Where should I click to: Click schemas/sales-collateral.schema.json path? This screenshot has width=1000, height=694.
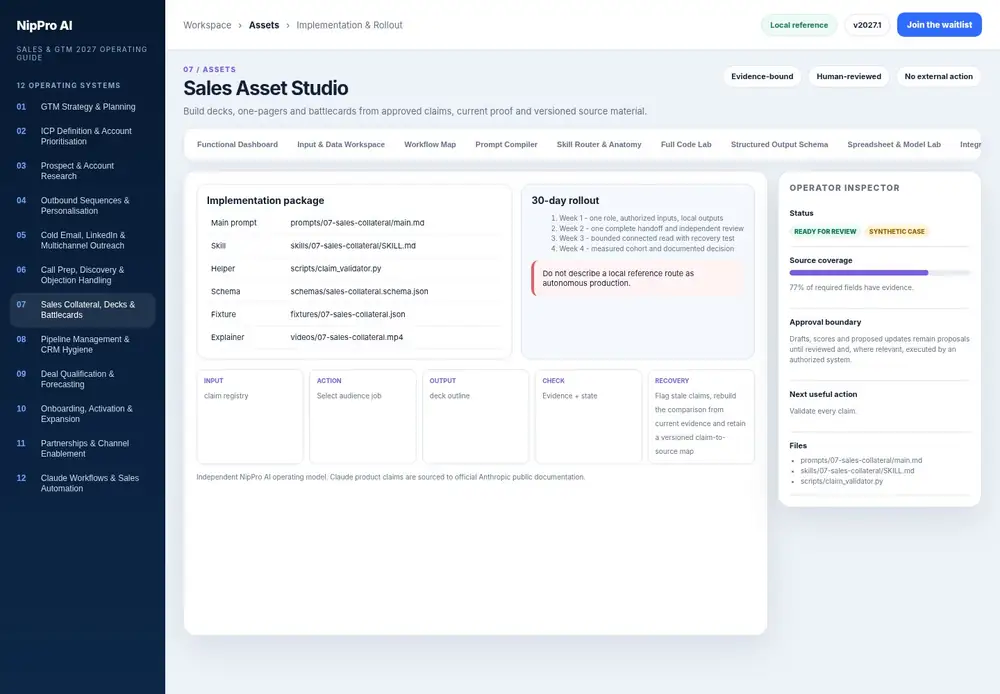(x=359, y=292)
